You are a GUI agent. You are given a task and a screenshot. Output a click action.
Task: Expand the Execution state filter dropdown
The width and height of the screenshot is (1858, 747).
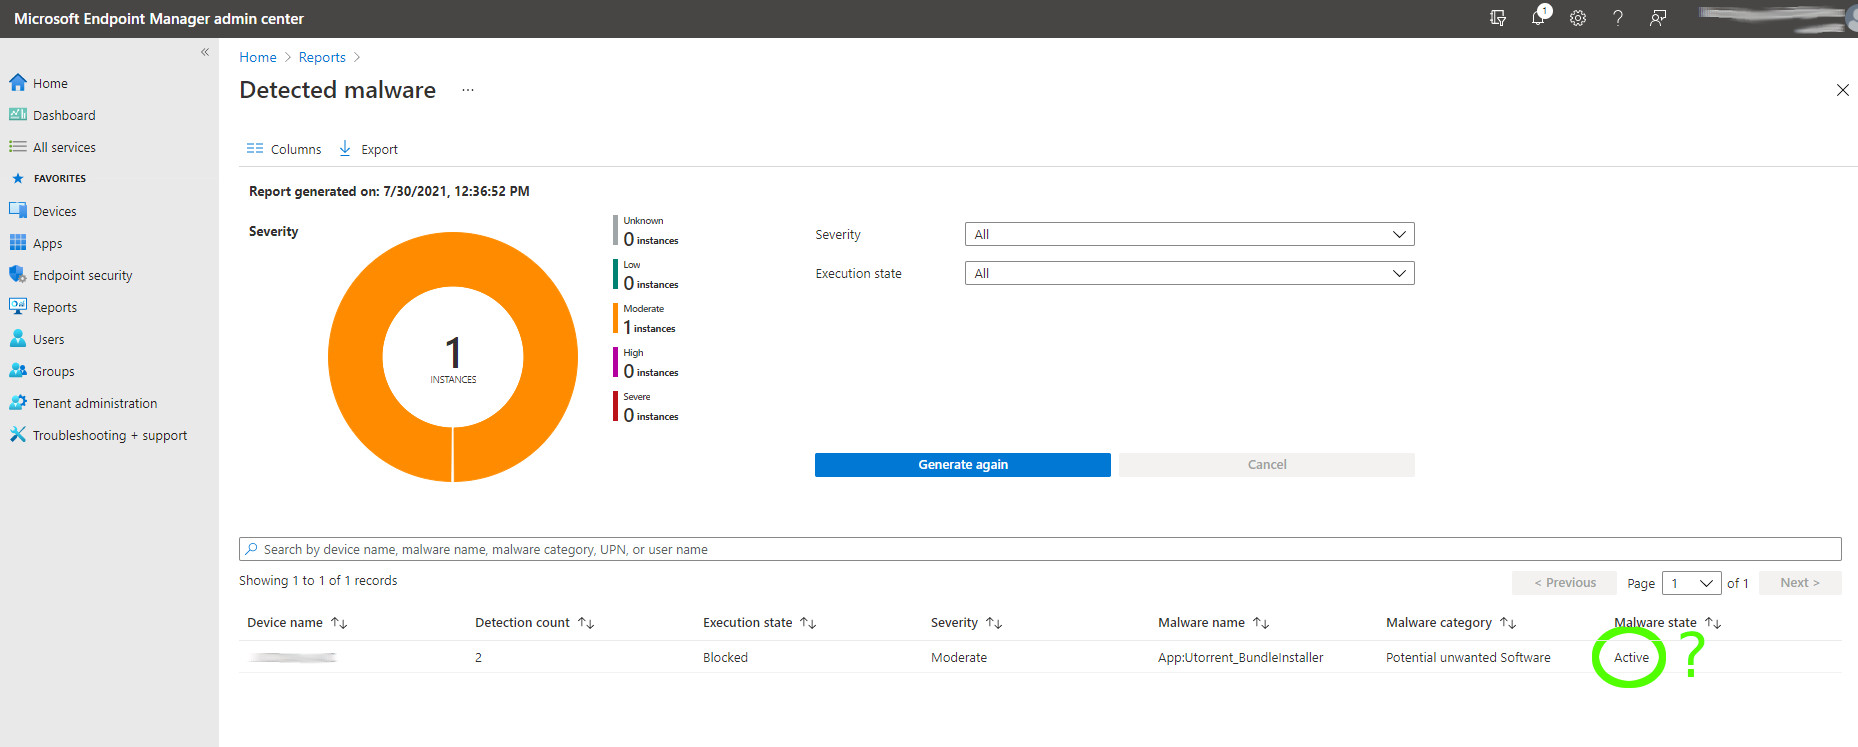point(1189,273)
